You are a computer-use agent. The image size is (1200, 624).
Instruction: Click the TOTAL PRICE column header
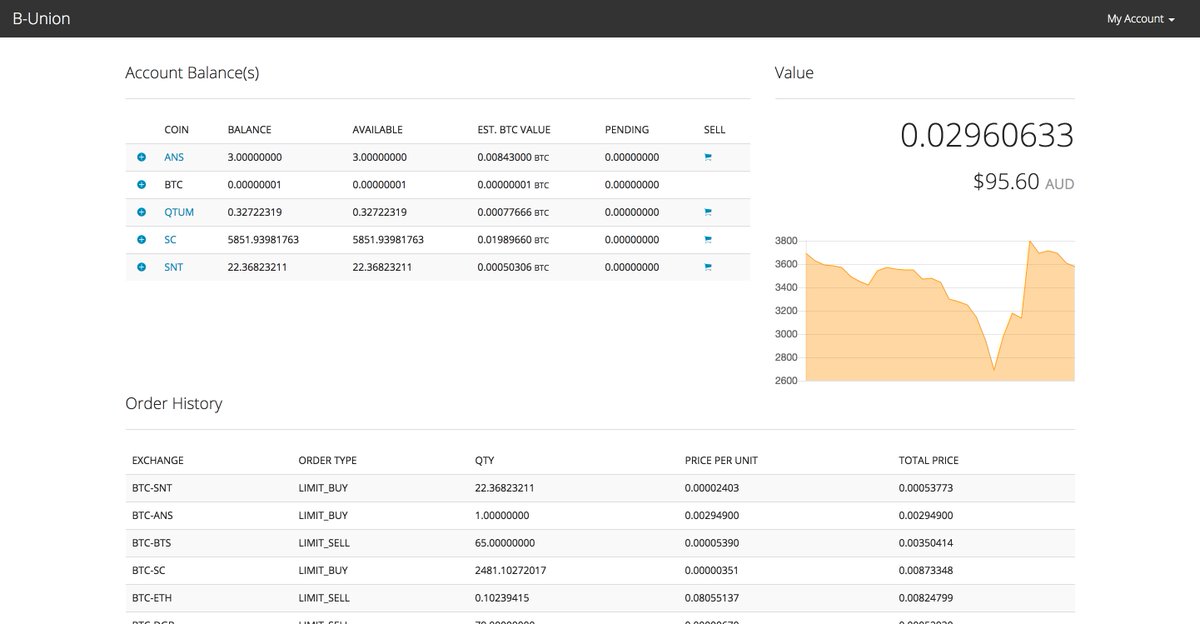(929, 461)
